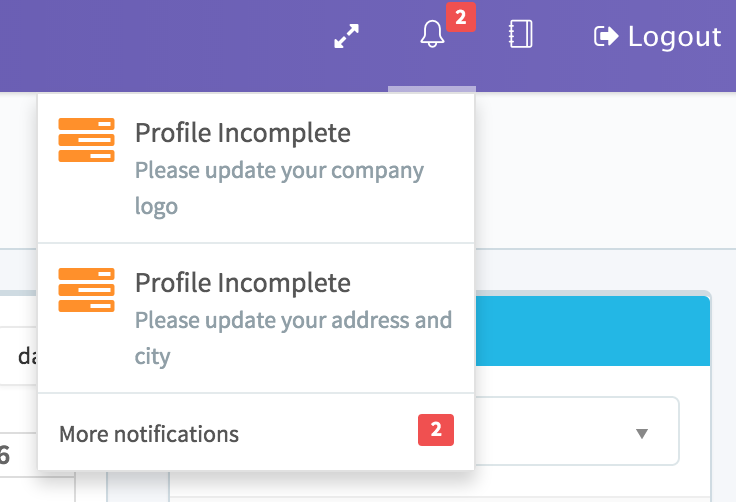Click the red 2 badge near More notifications
The image size is (736, 502).
click(435, 430)
